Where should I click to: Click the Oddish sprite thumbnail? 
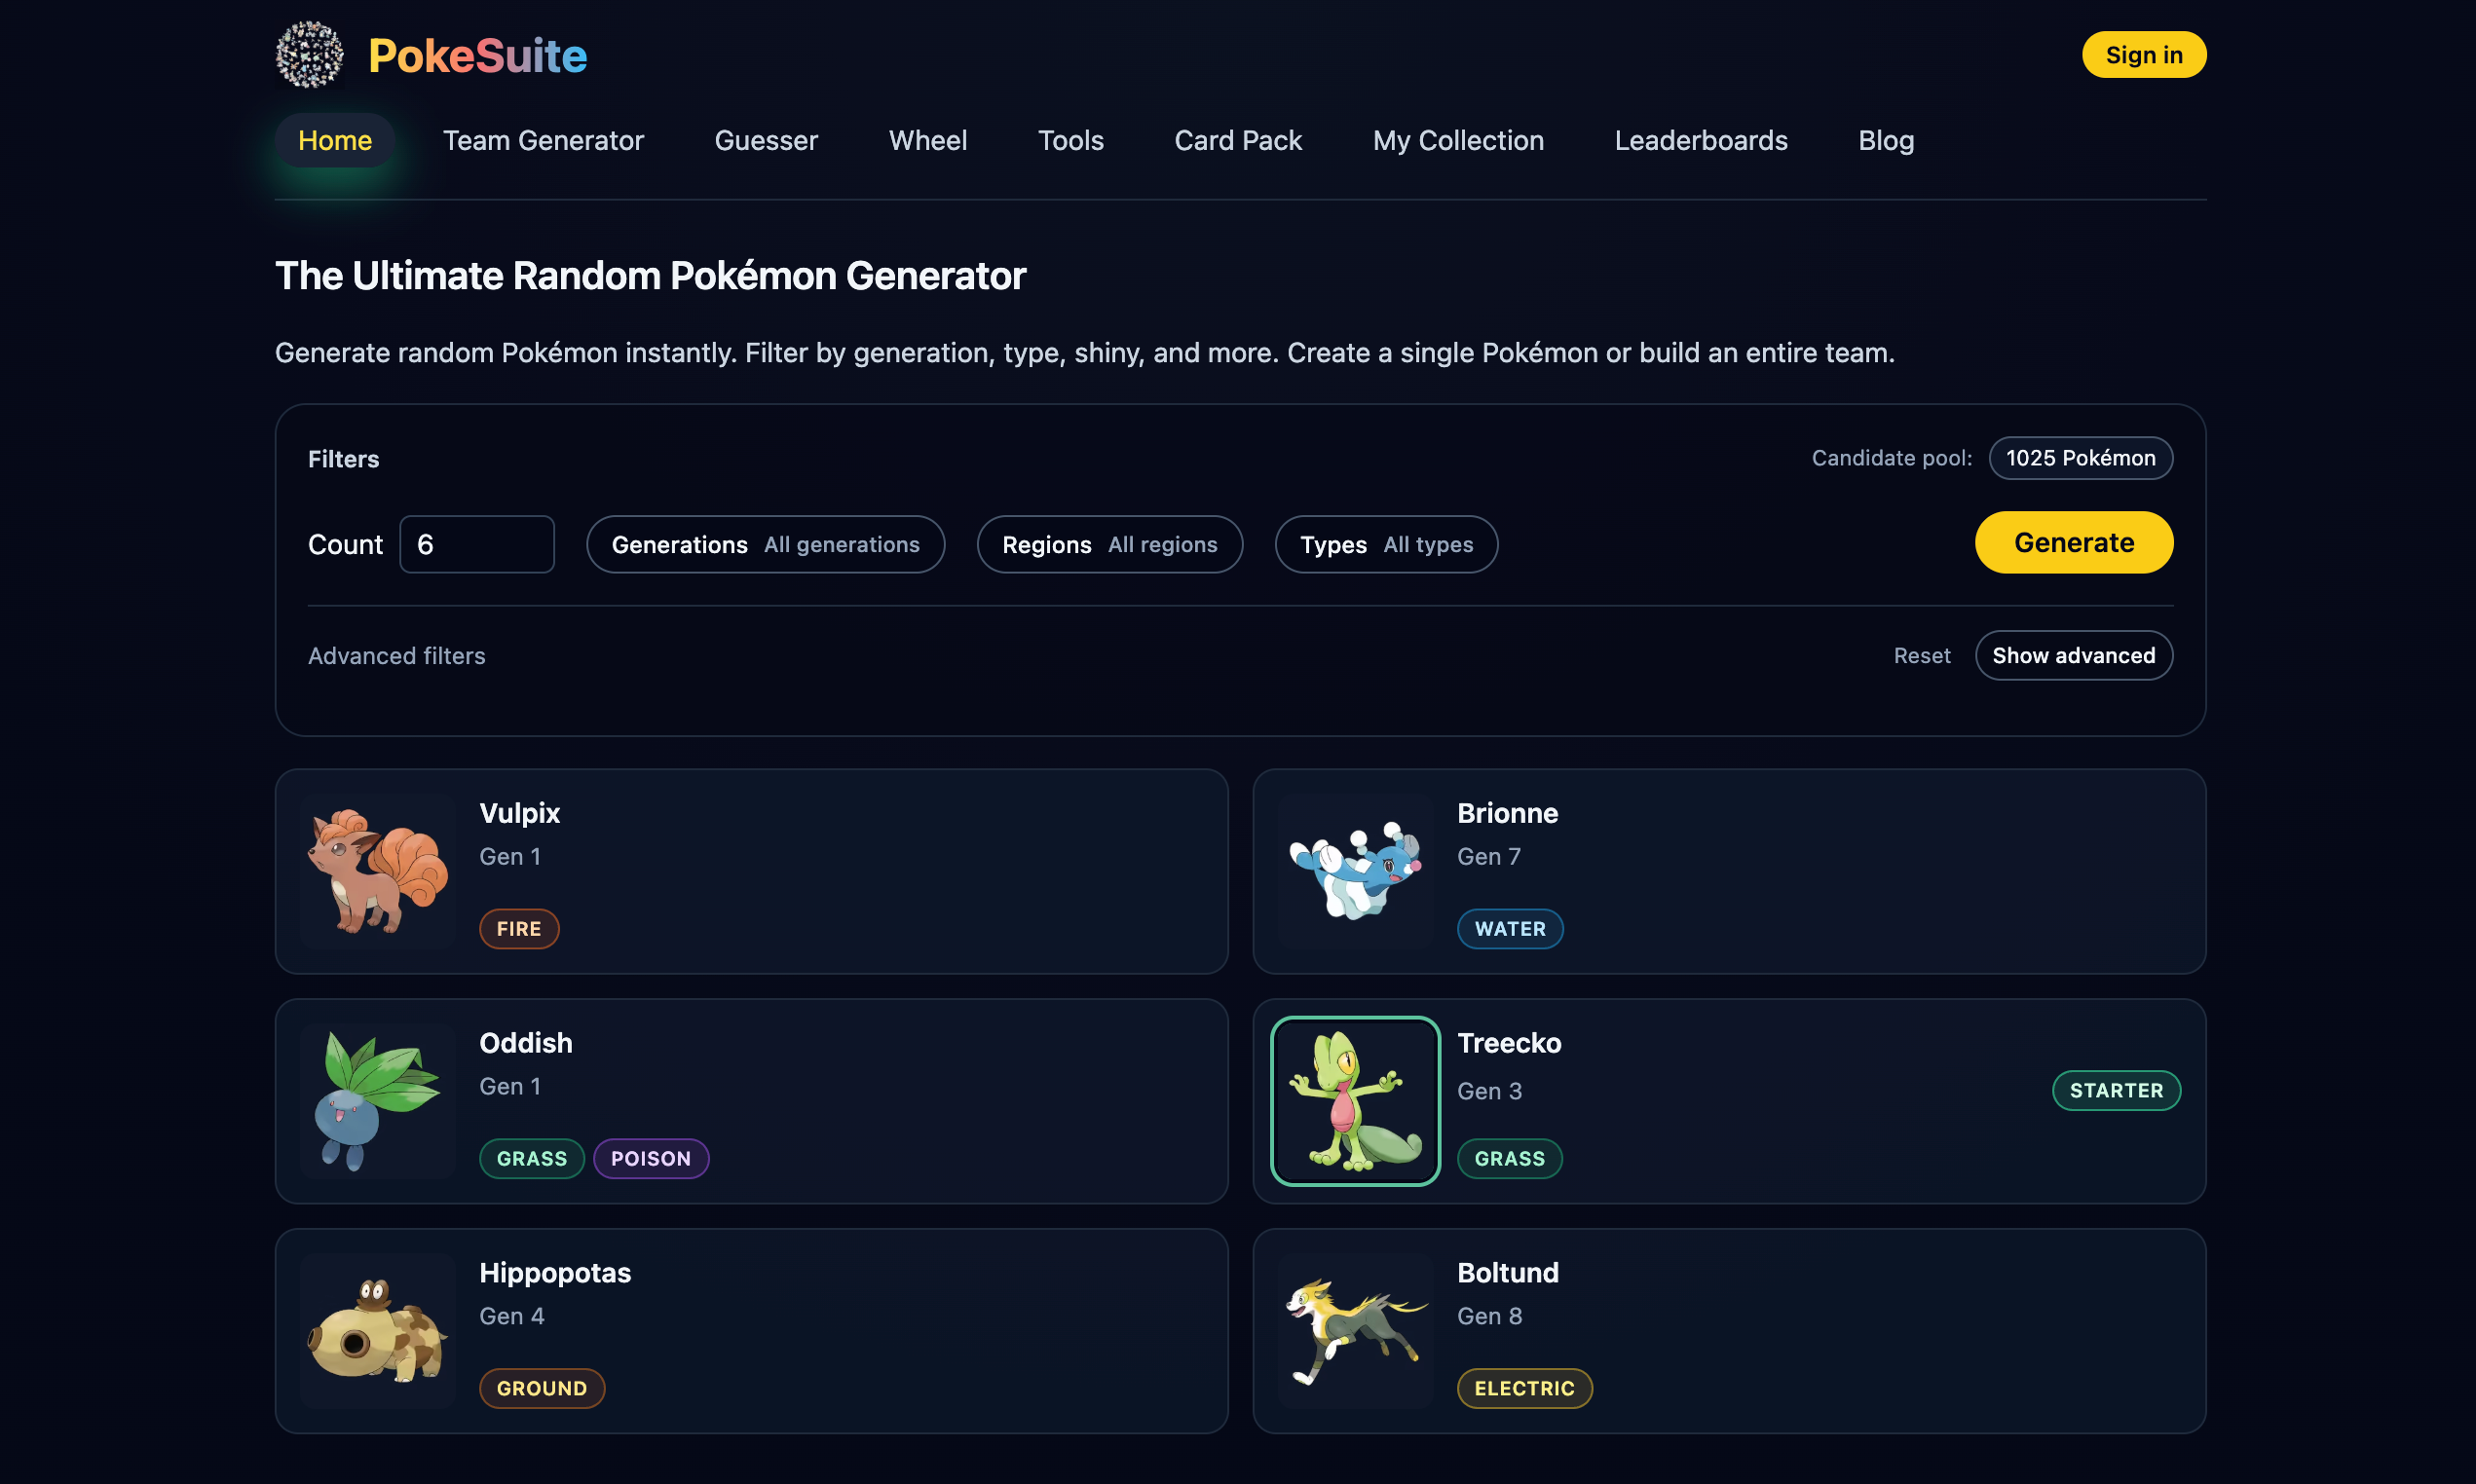tap(376, 1100)
